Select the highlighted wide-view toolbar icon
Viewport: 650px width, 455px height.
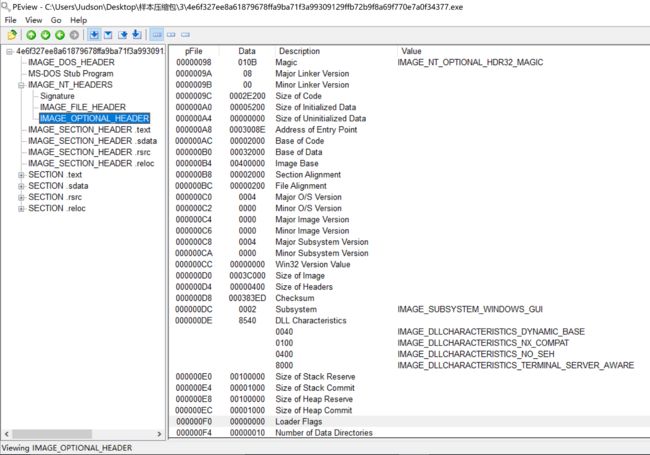[x=157, y=35]
